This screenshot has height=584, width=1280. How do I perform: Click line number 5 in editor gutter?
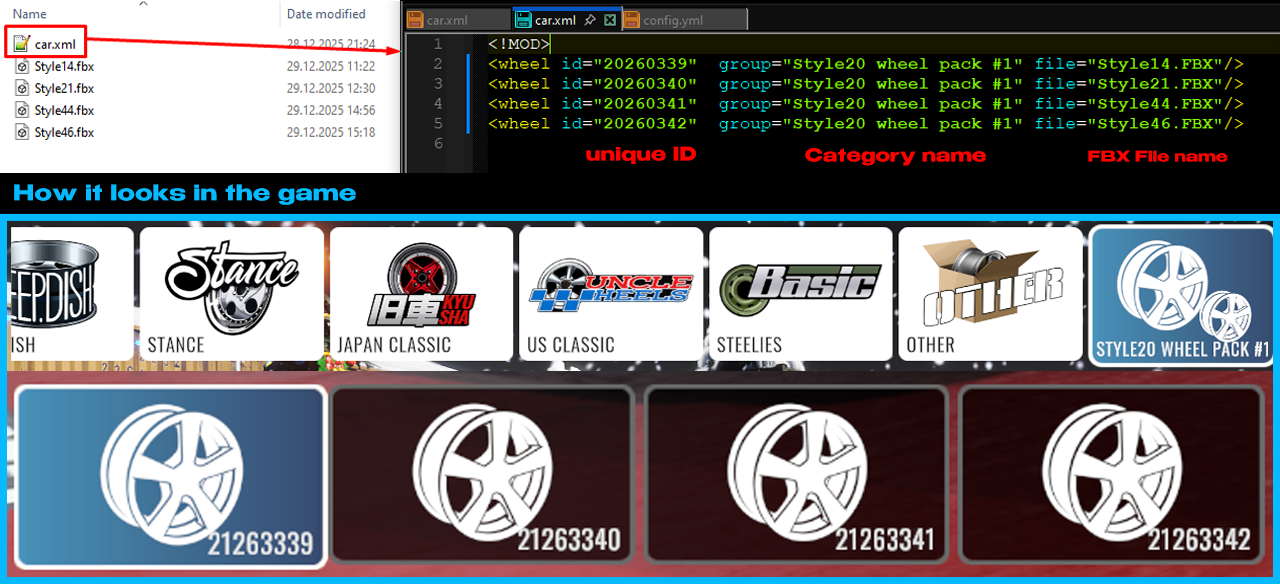[438, 124]
